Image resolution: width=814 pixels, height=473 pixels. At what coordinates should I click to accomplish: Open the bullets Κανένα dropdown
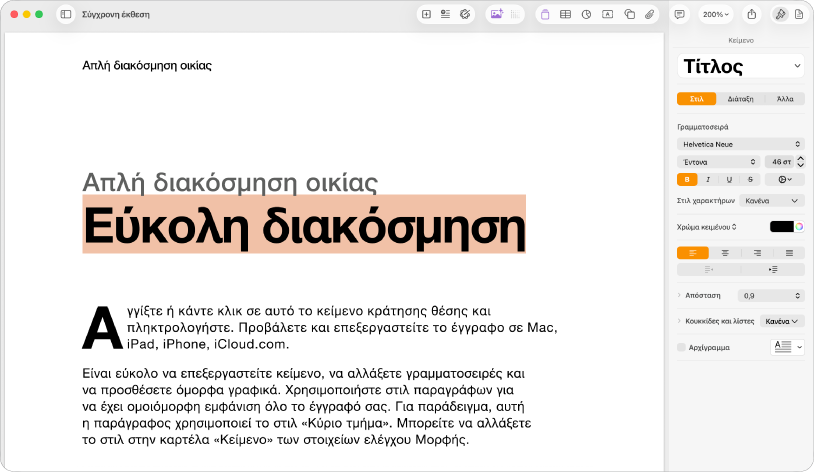point(782,321)
